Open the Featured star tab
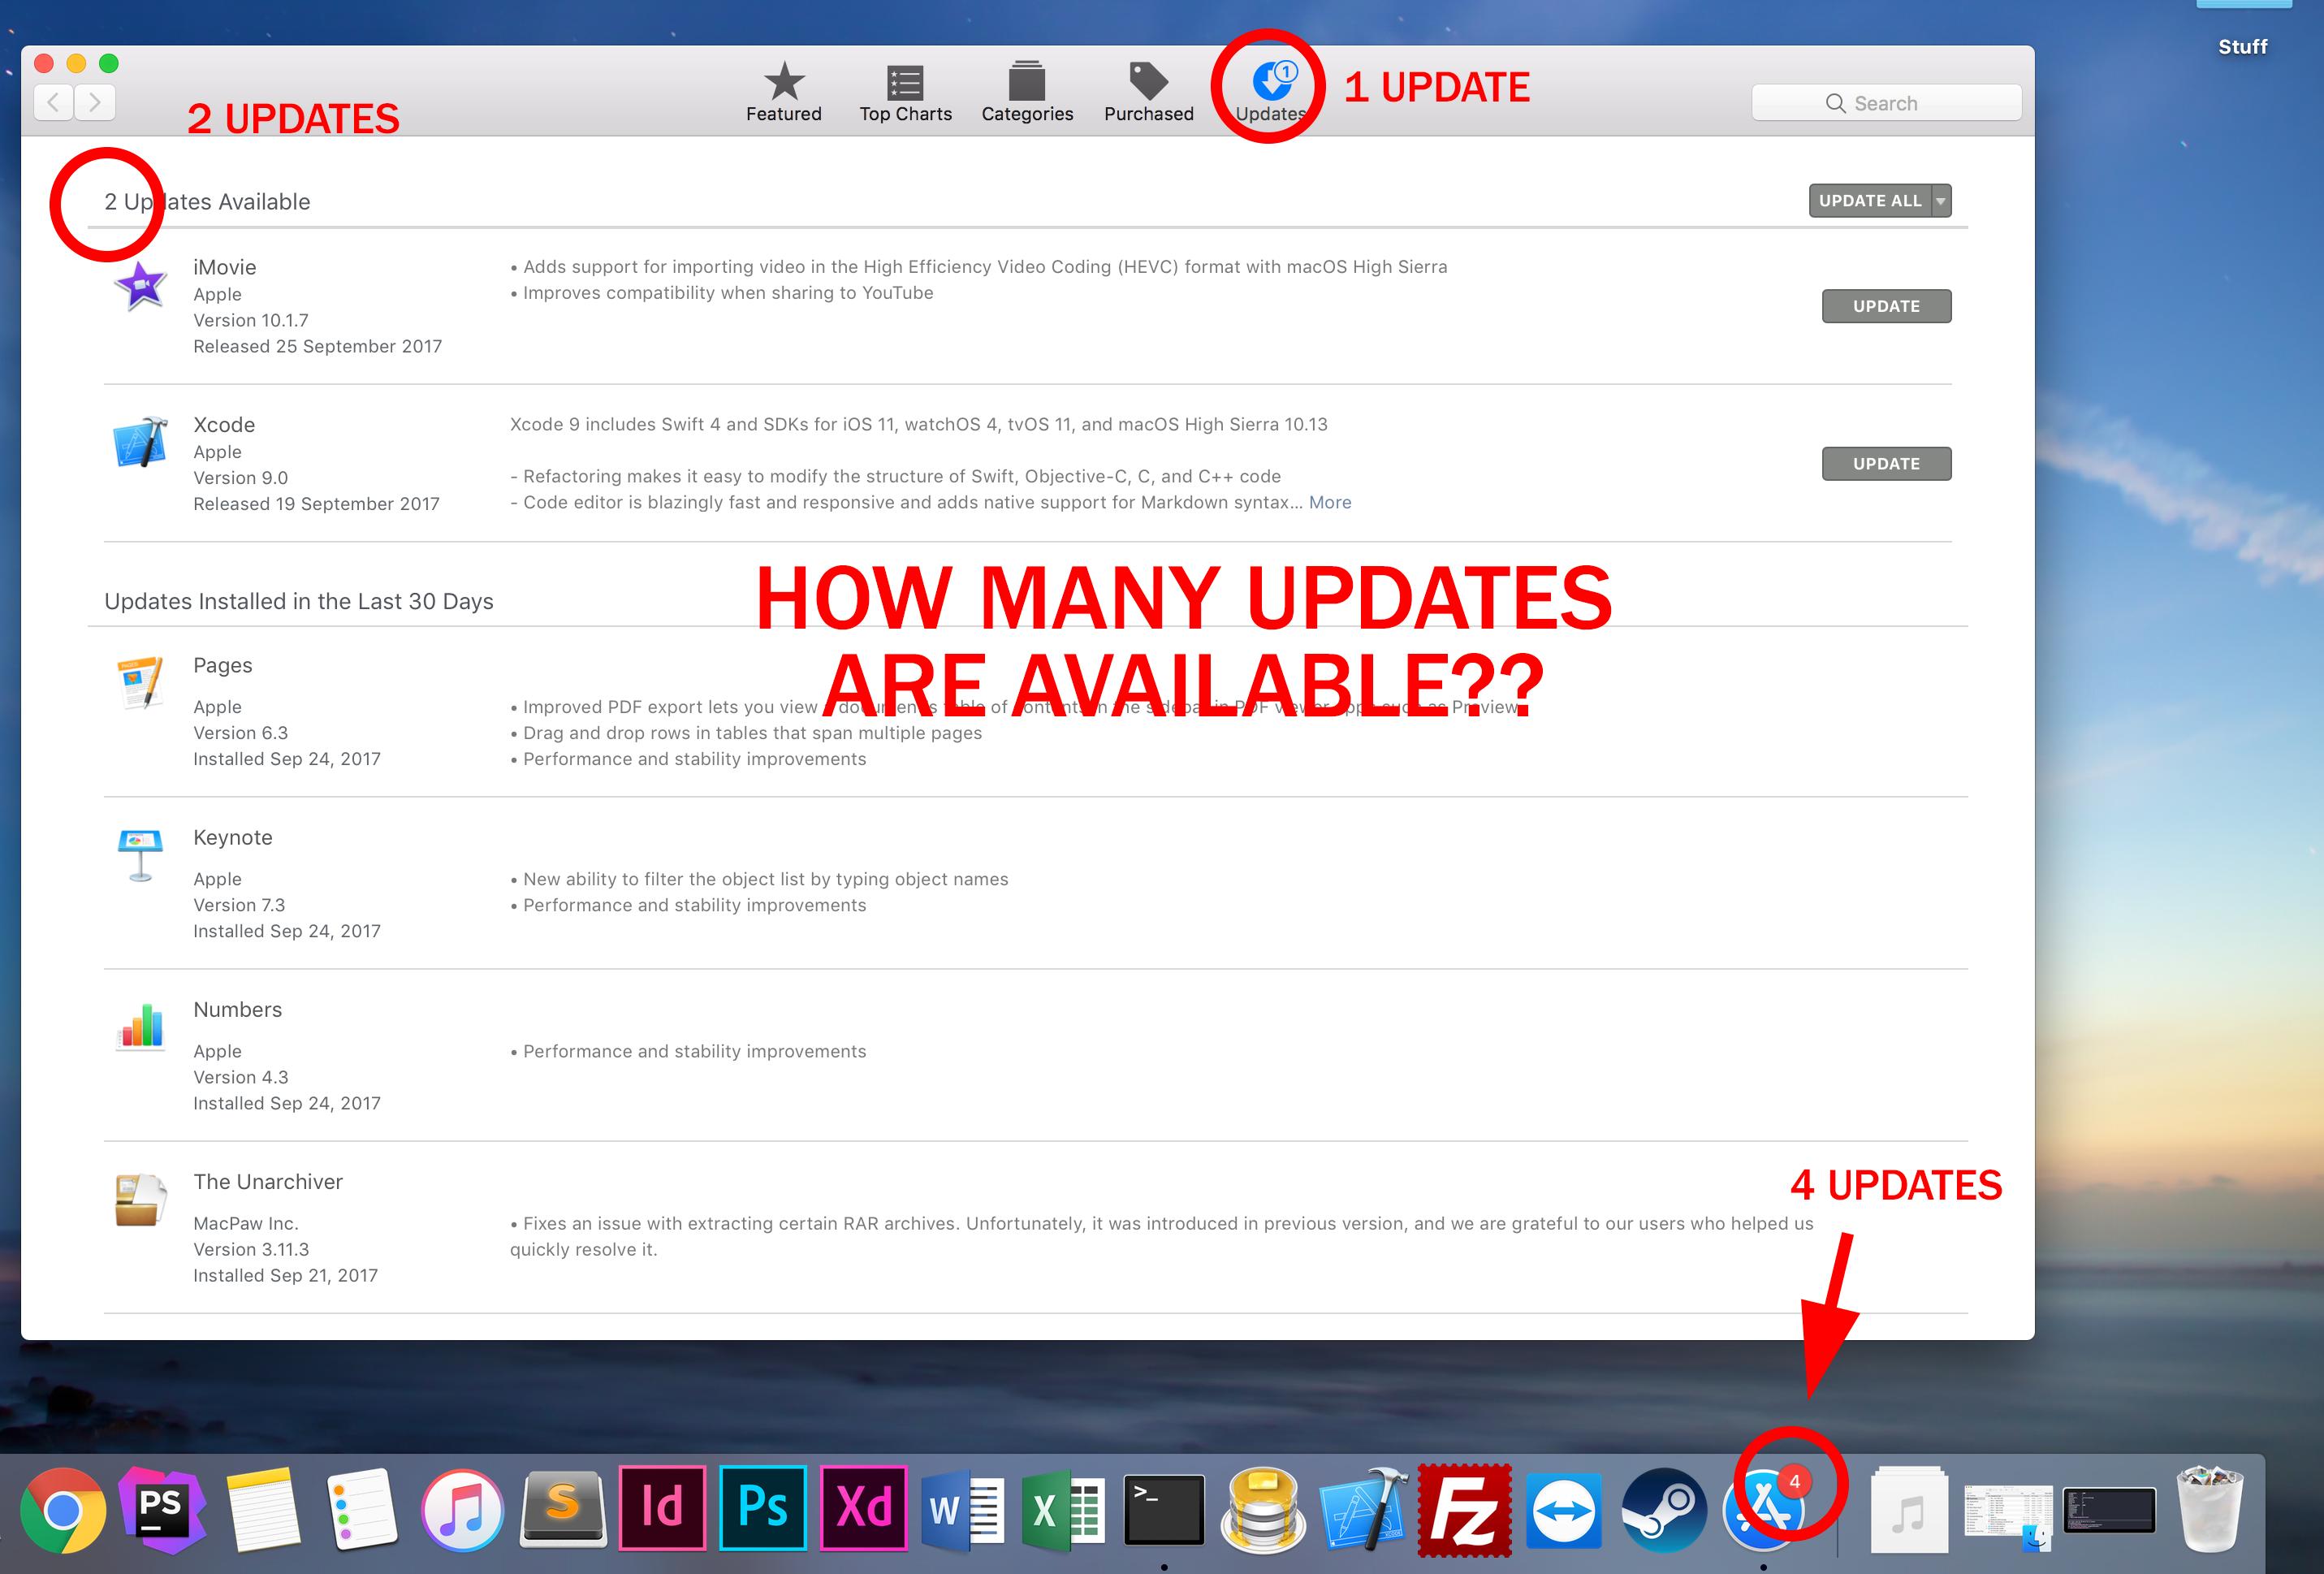 coord(783,92)
